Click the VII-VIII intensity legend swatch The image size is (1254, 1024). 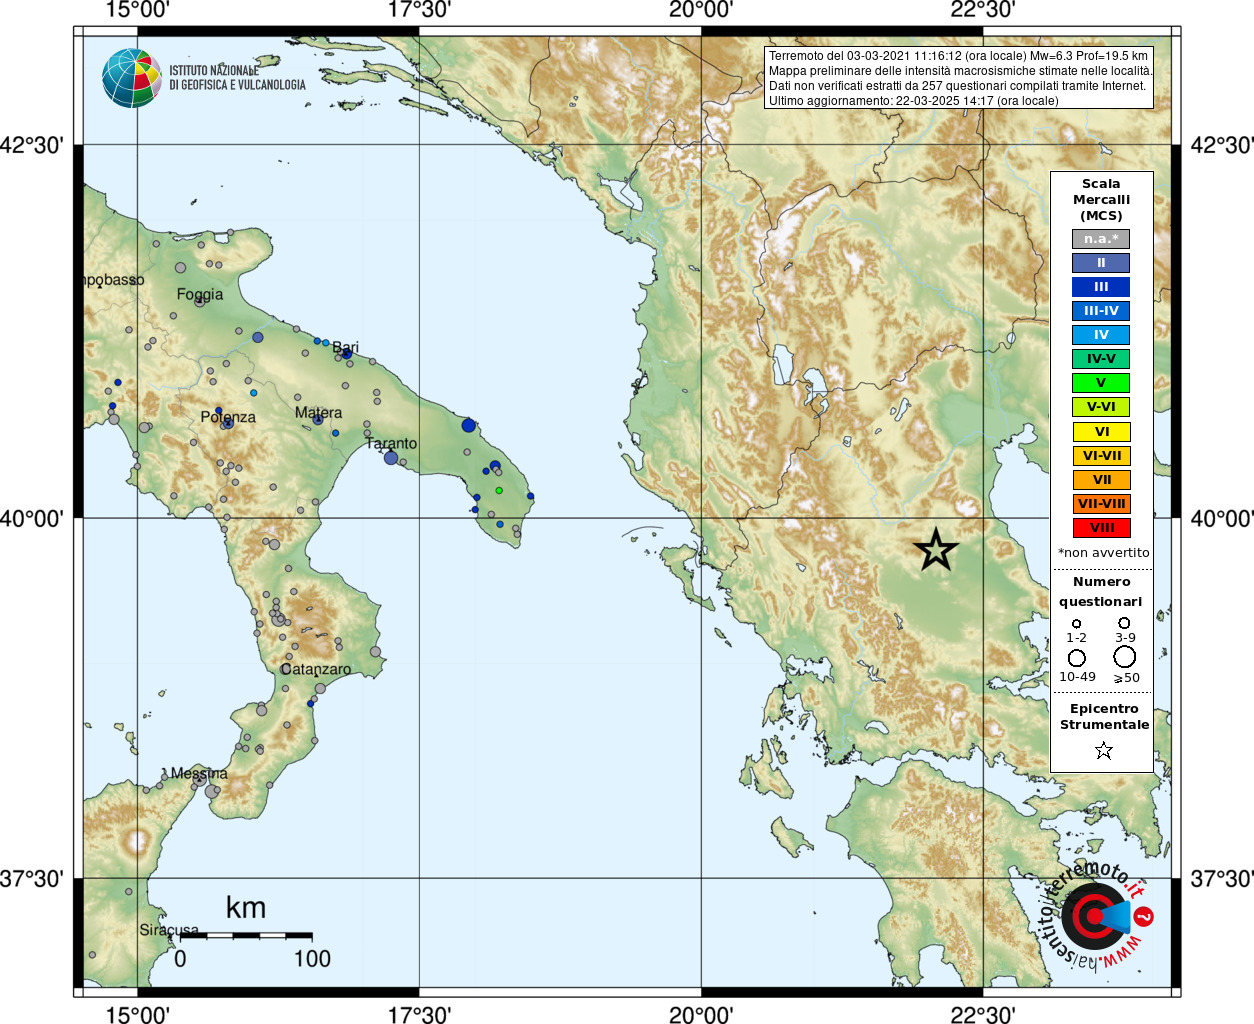(1101, 504)
